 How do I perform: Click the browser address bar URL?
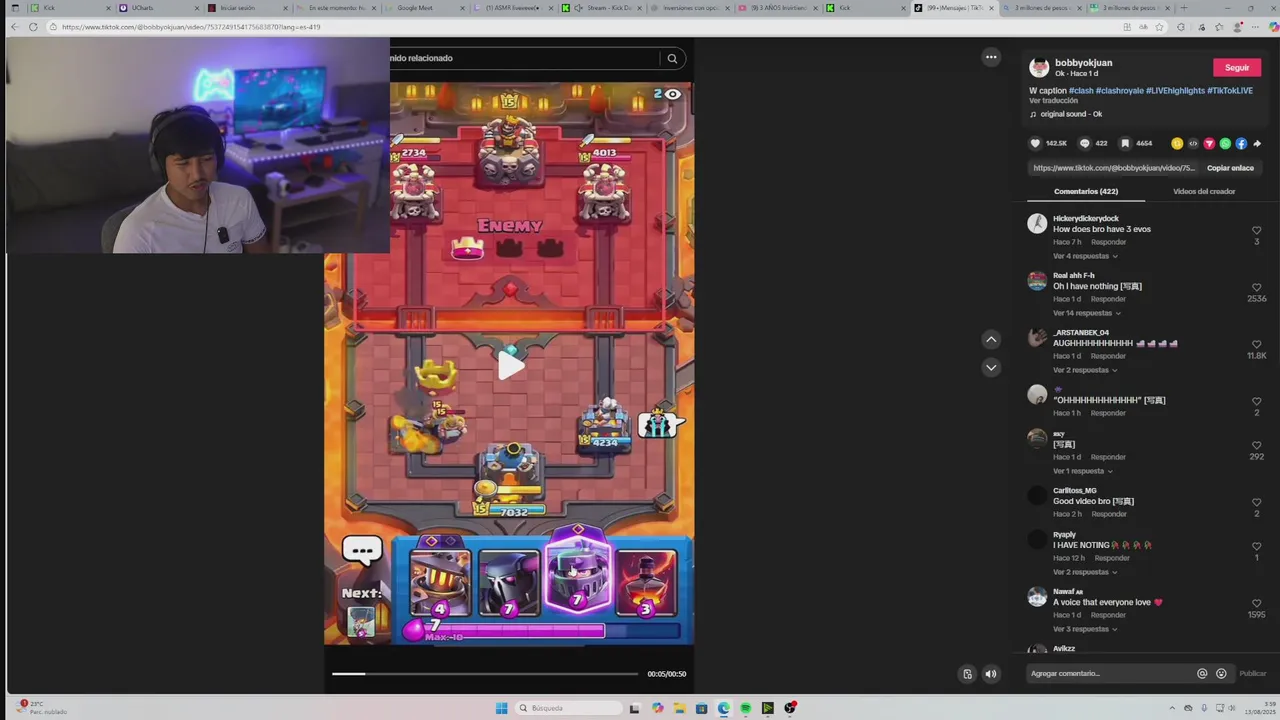coord(190,27)
